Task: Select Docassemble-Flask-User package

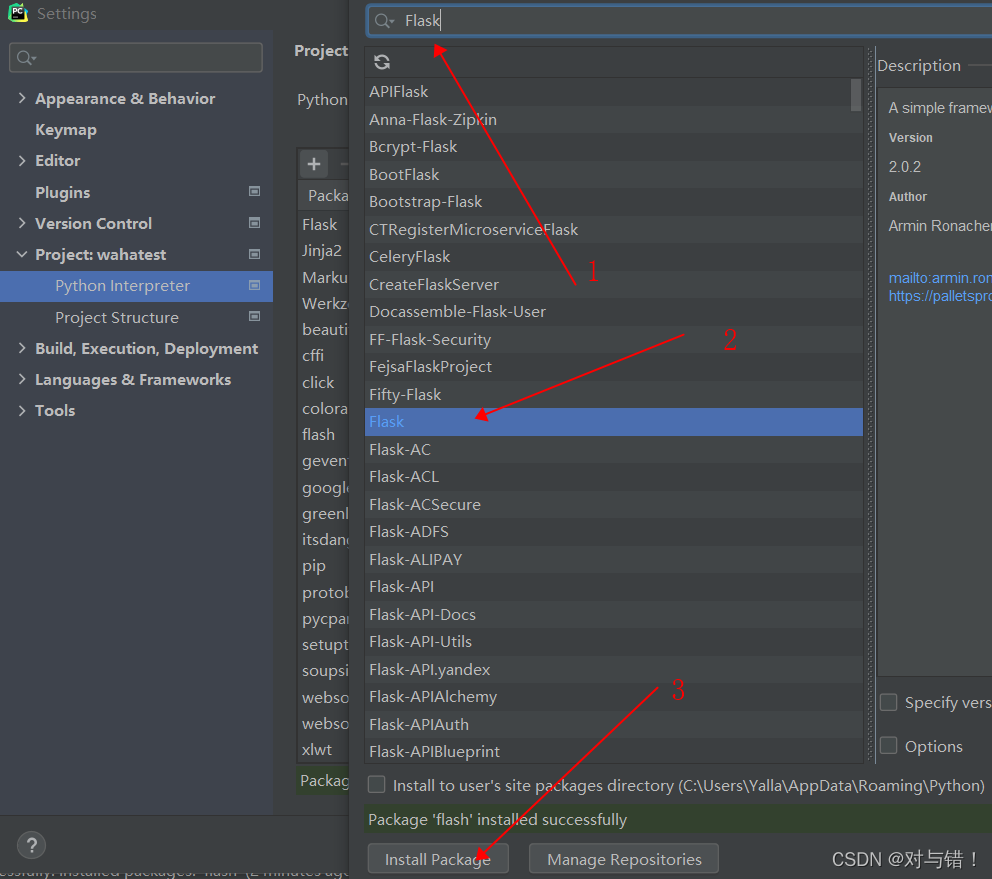Action: pos(614,312)
